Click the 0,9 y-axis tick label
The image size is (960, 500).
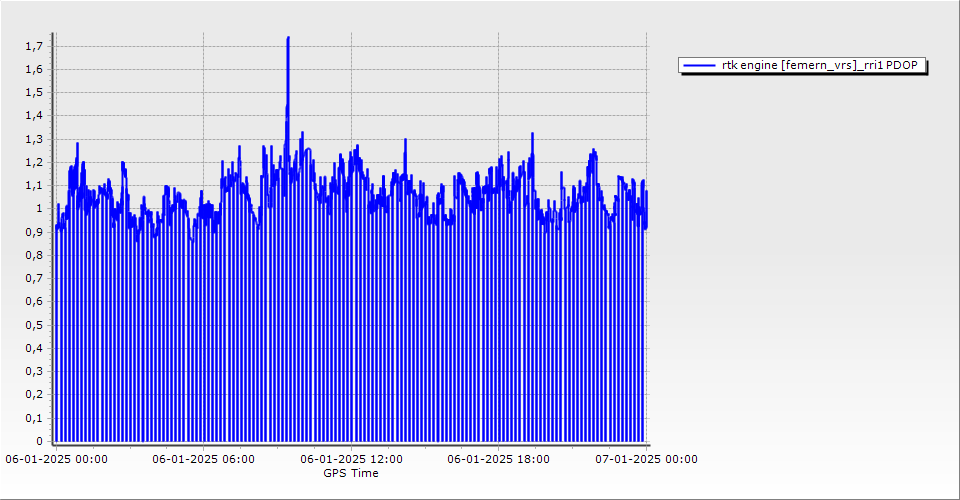[x=34, y=232]
